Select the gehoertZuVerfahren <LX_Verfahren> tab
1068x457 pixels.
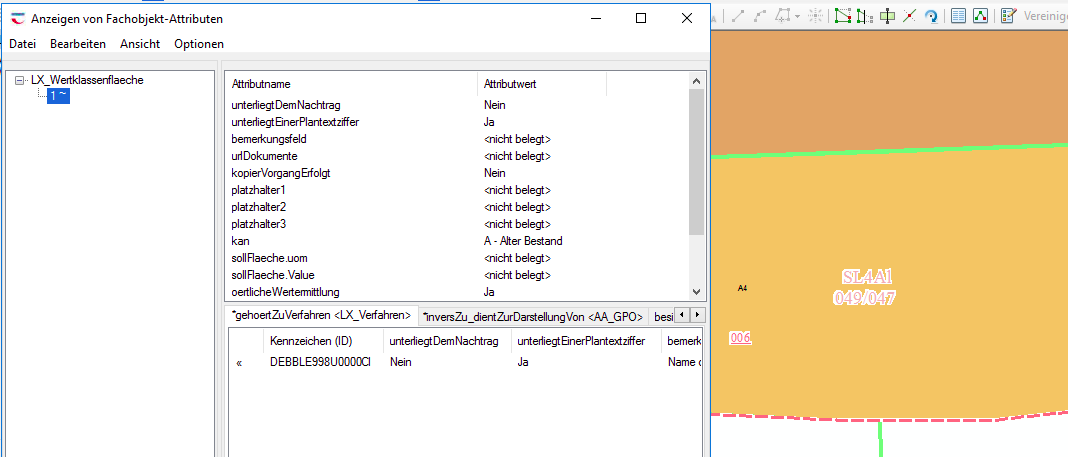pyautogui.click(x=321, y=316)
